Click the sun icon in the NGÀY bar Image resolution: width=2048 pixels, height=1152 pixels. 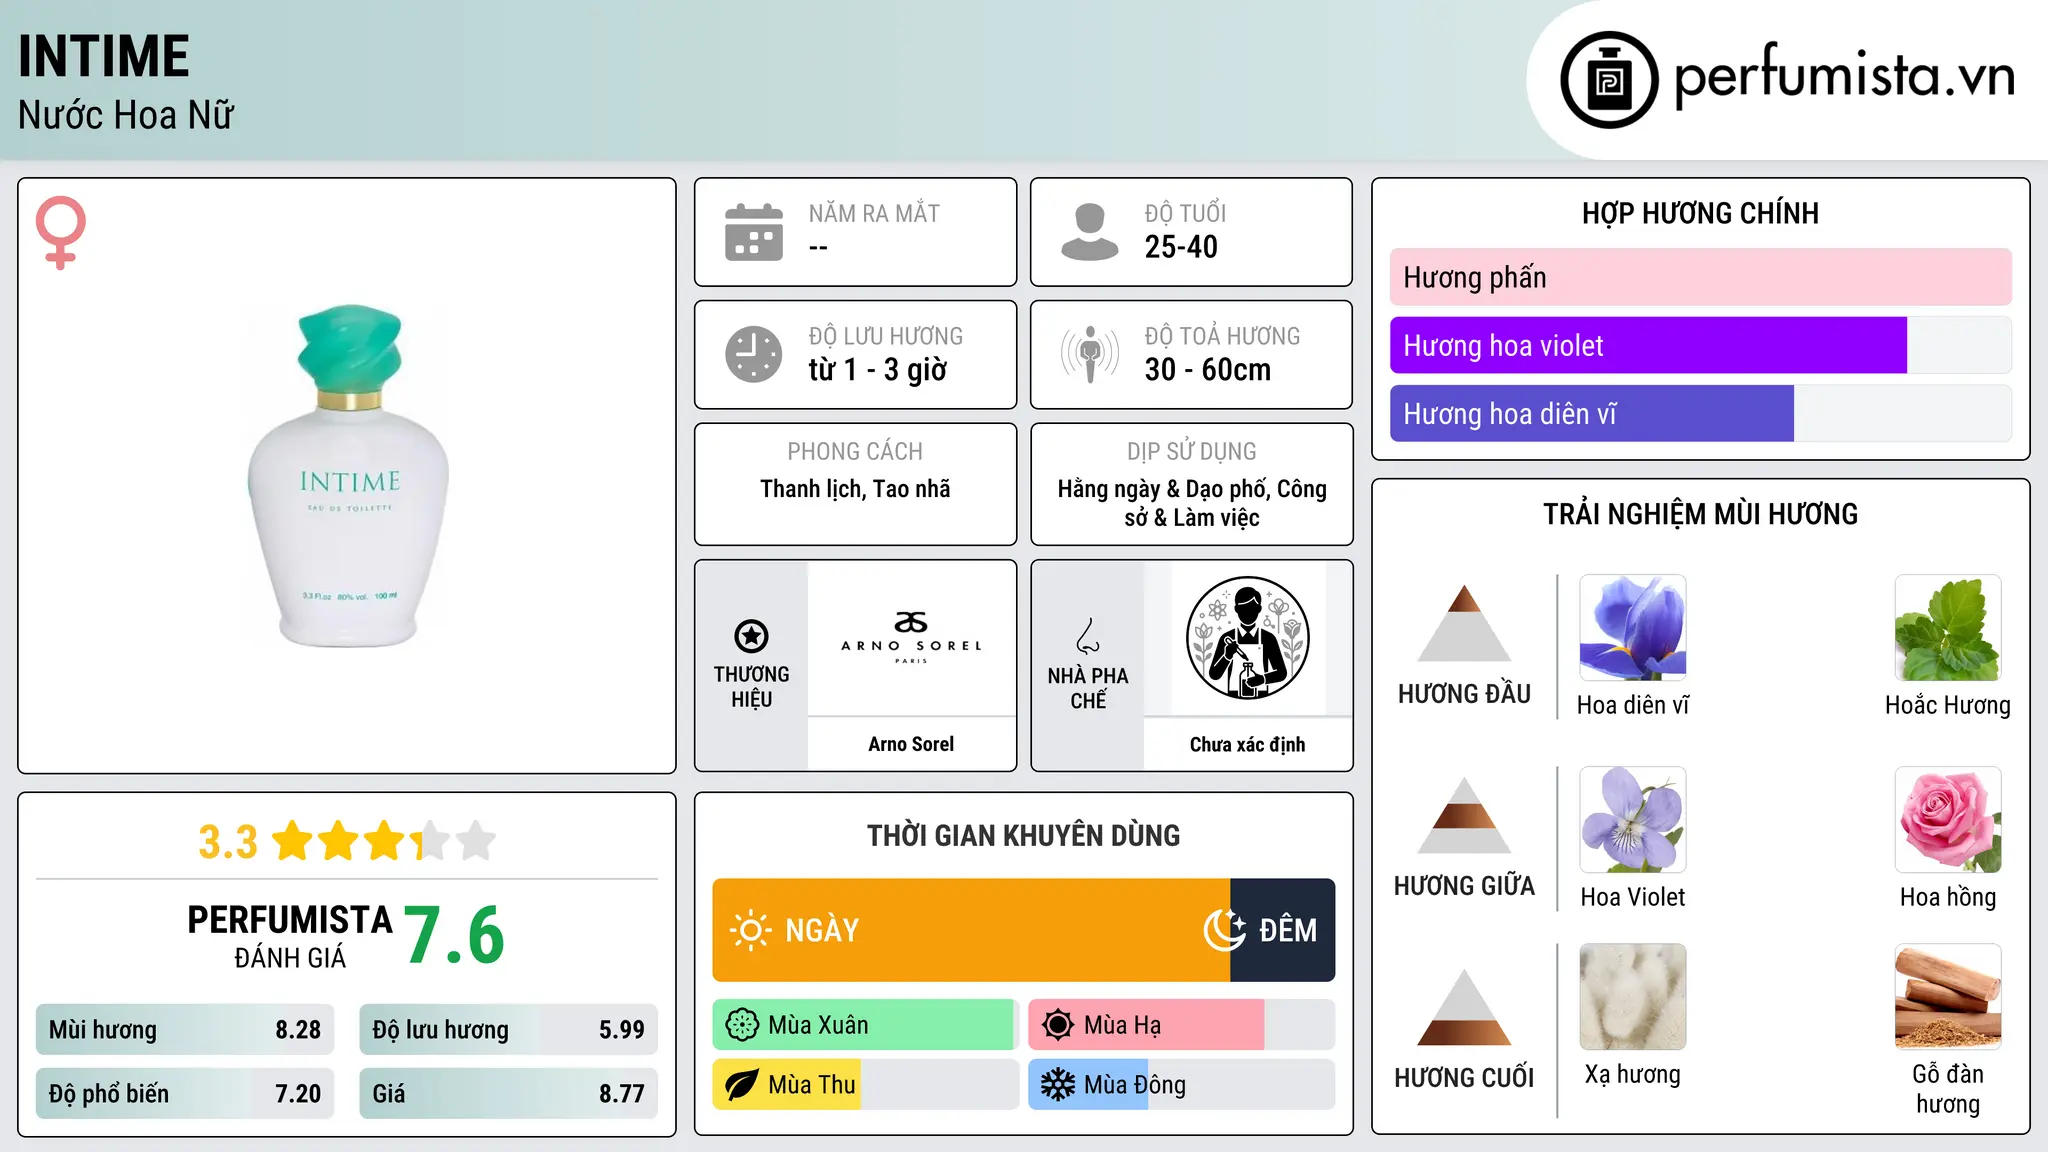pyautogui.click(x=751, y=930)
